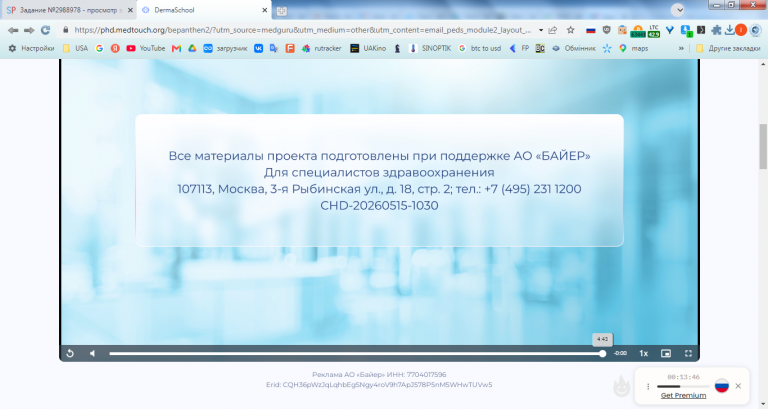Click the scrollbar down arrow

click(x=763, y=404)
